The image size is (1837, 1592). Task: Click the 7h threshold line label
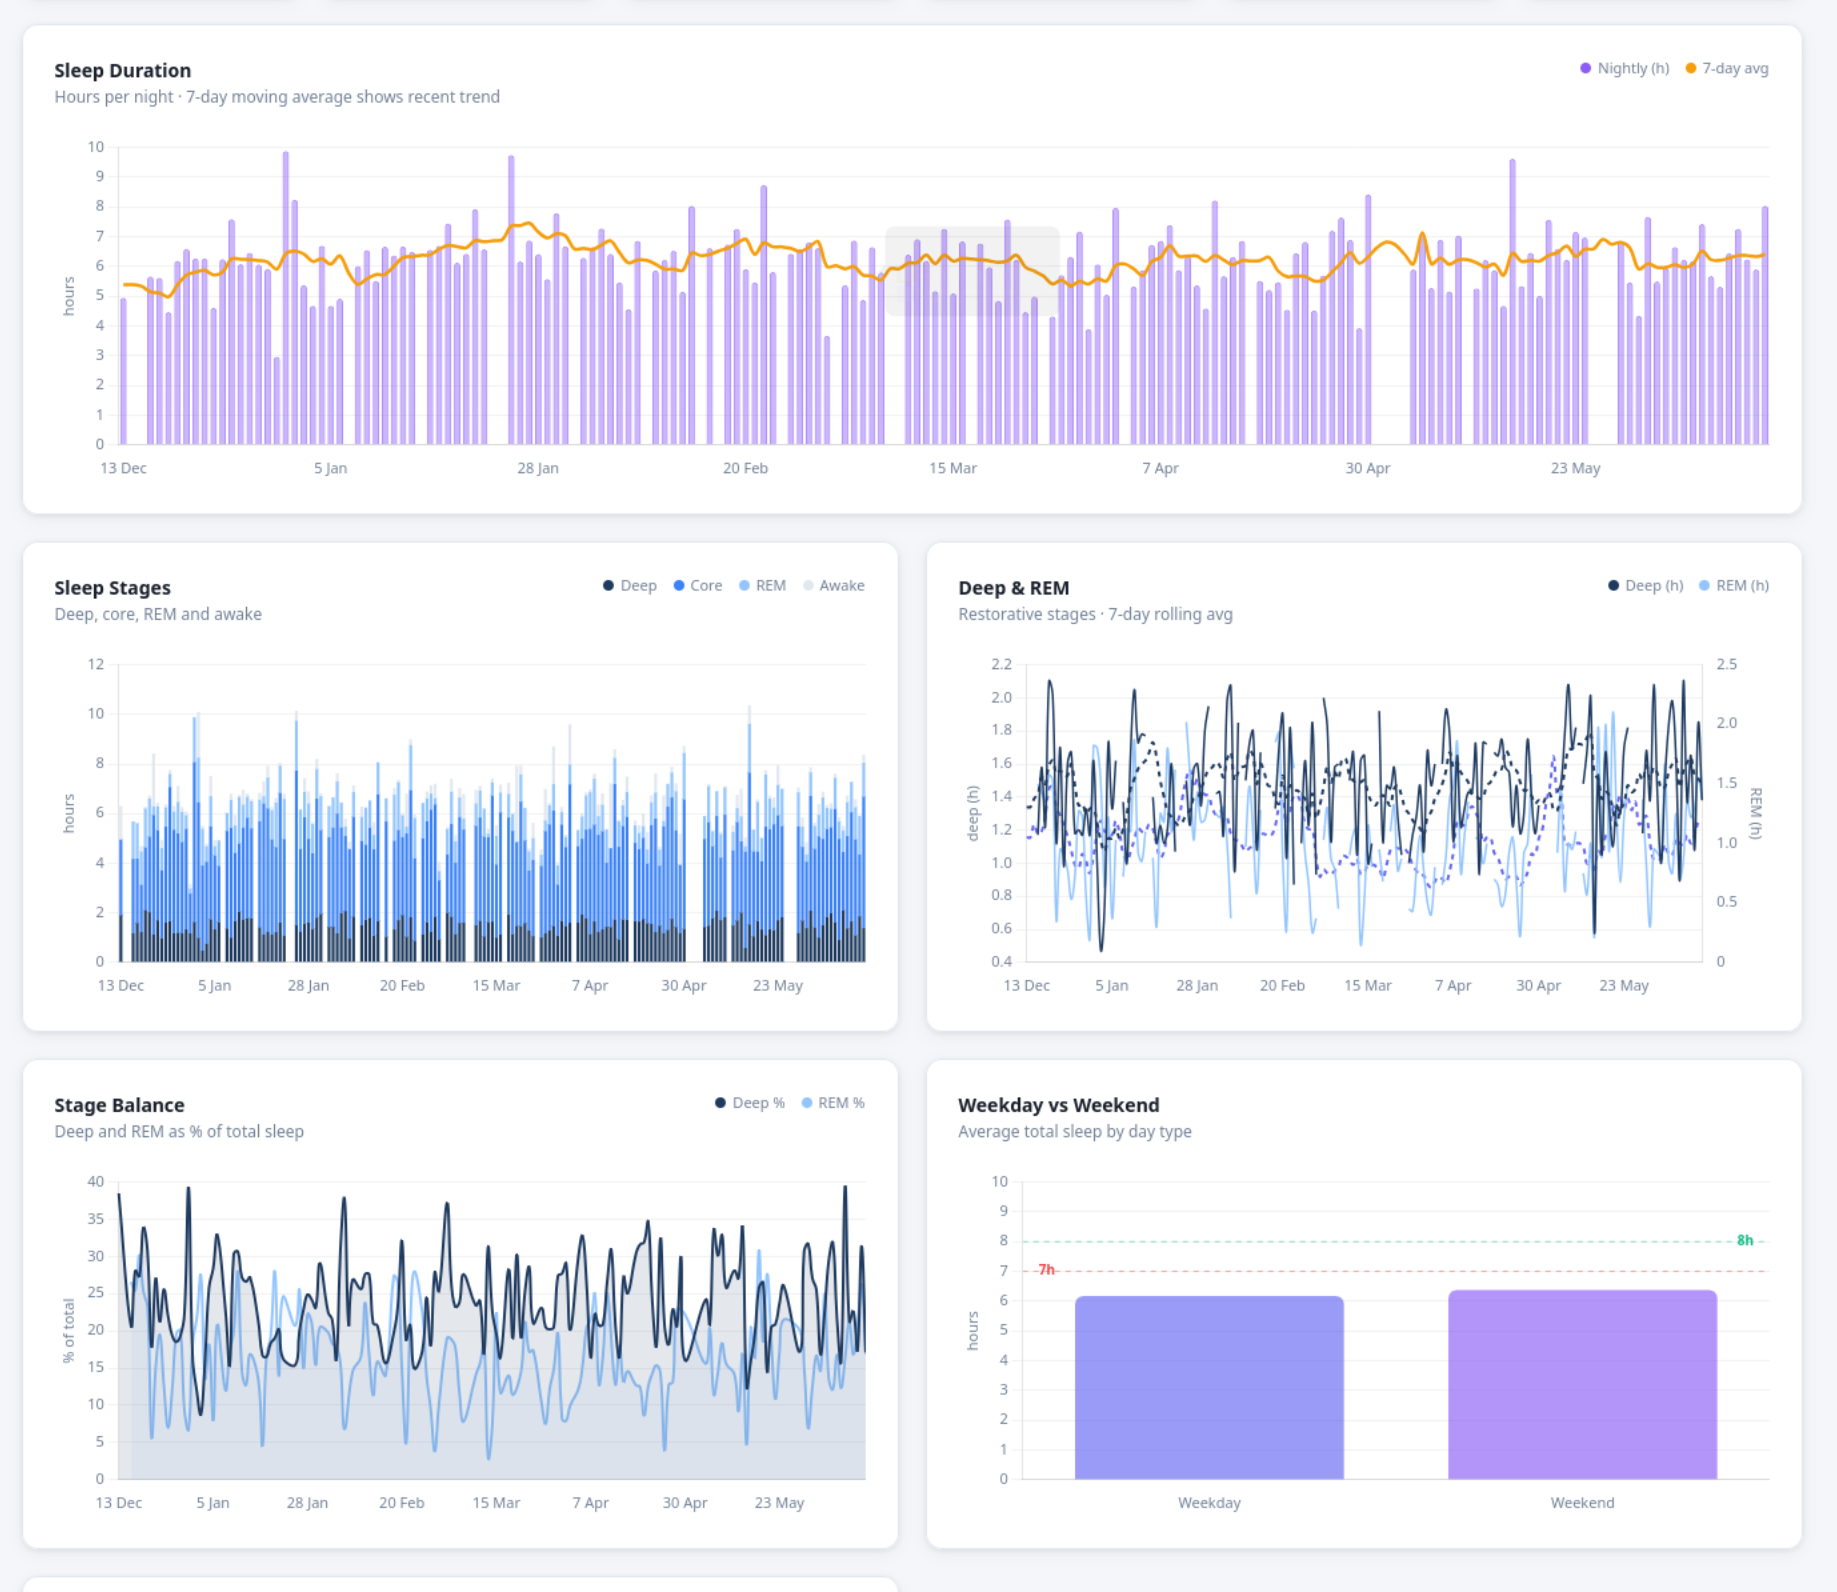point(1046,1269)
